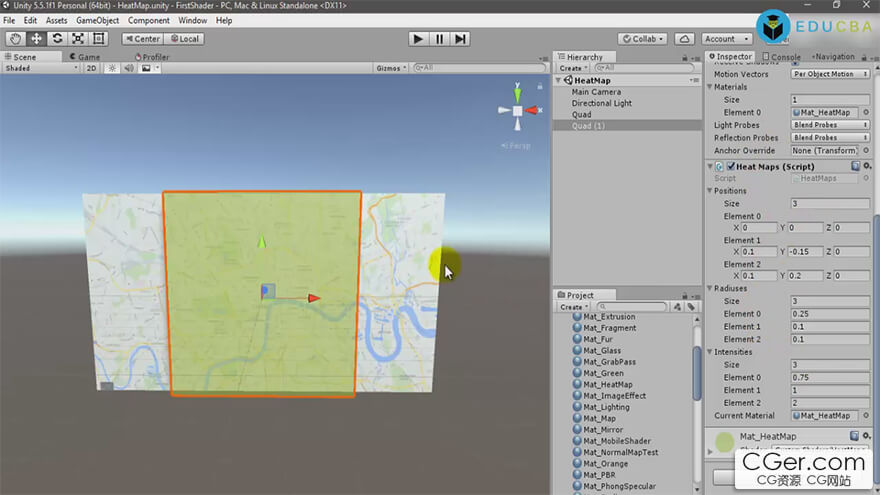Click the Pause button
The height and width of the screenshot is (495, 880).
click(x=439, y=39)
